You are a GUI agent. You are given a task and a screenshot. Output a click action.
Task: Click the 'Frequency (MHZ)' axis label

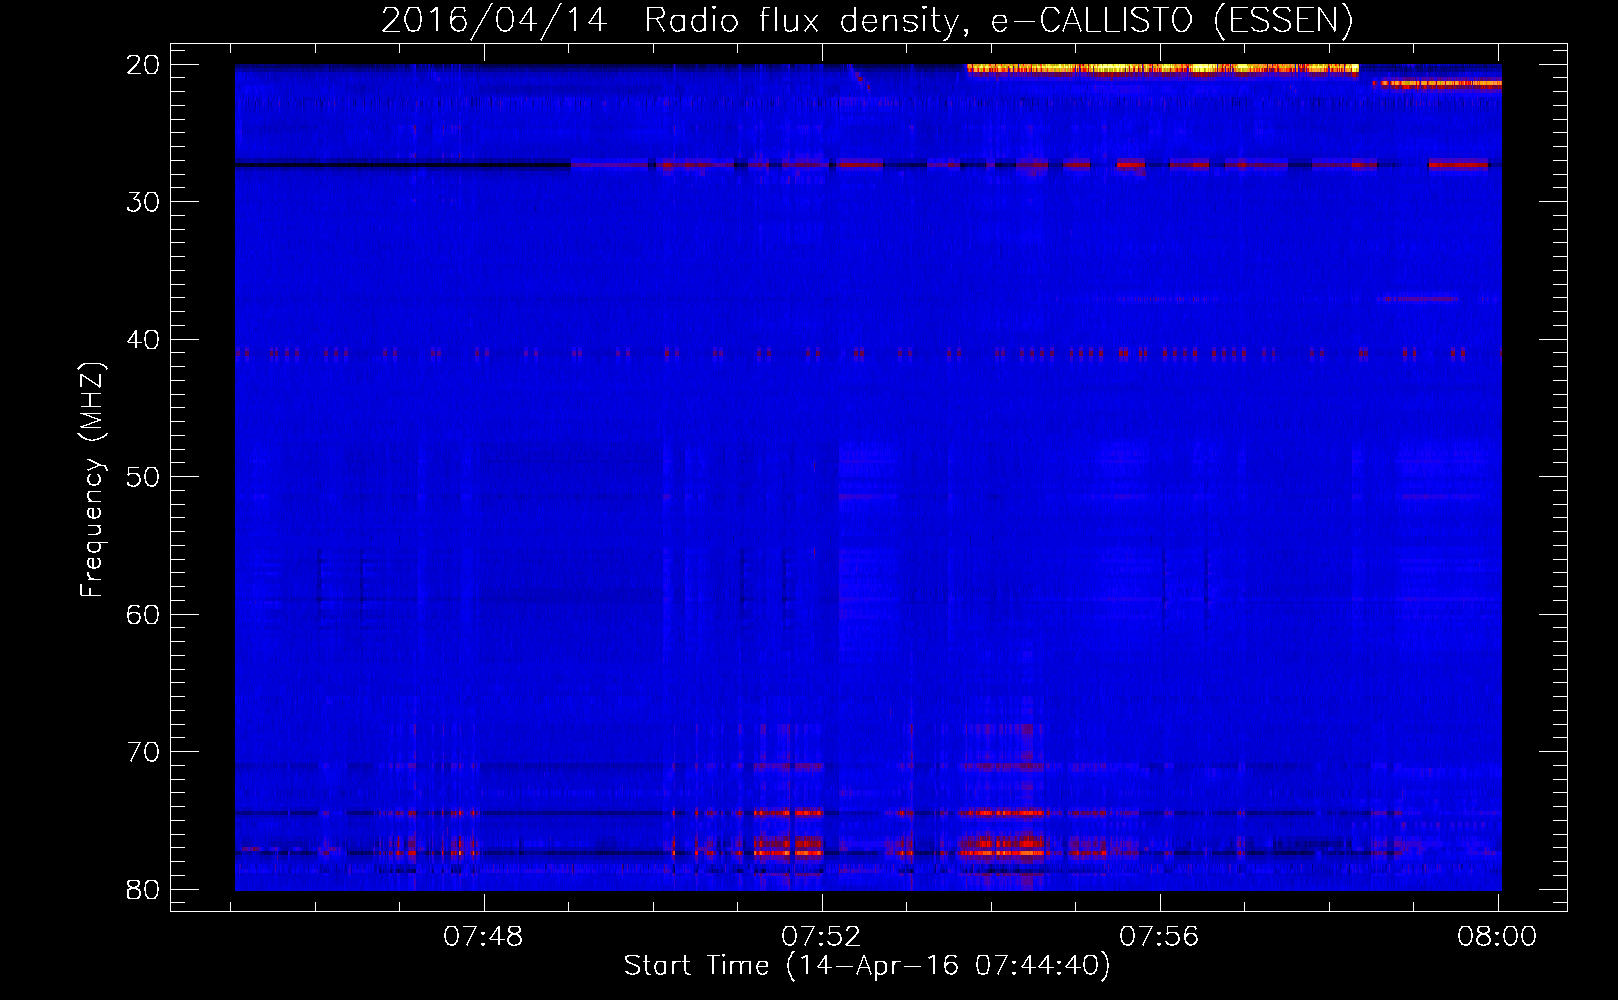[92, 480]
